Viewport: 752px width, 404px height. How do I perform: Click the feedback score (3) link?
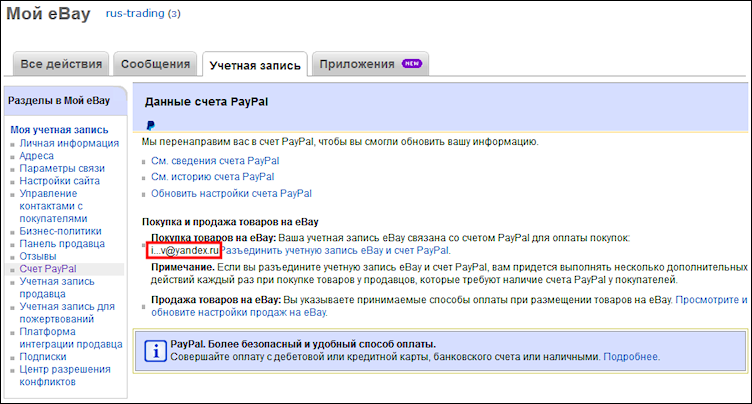click(174, 13)
